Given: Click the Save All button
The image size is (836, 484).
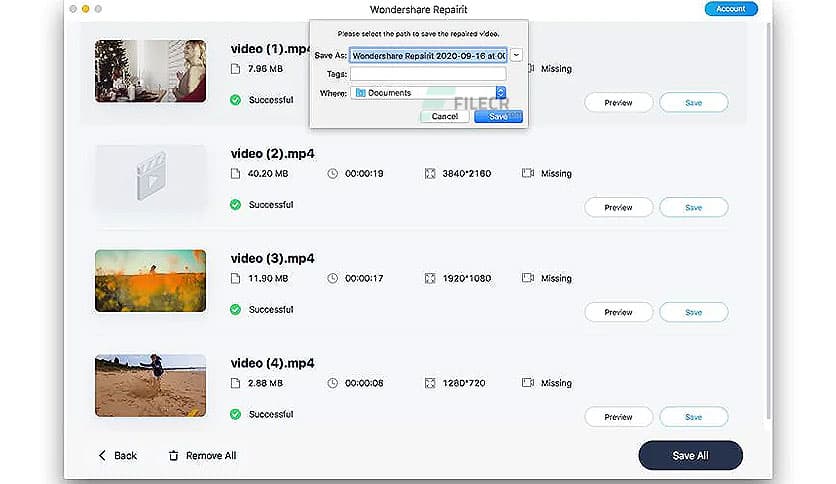Looking at the screenshot, I should tap(690, 455).
